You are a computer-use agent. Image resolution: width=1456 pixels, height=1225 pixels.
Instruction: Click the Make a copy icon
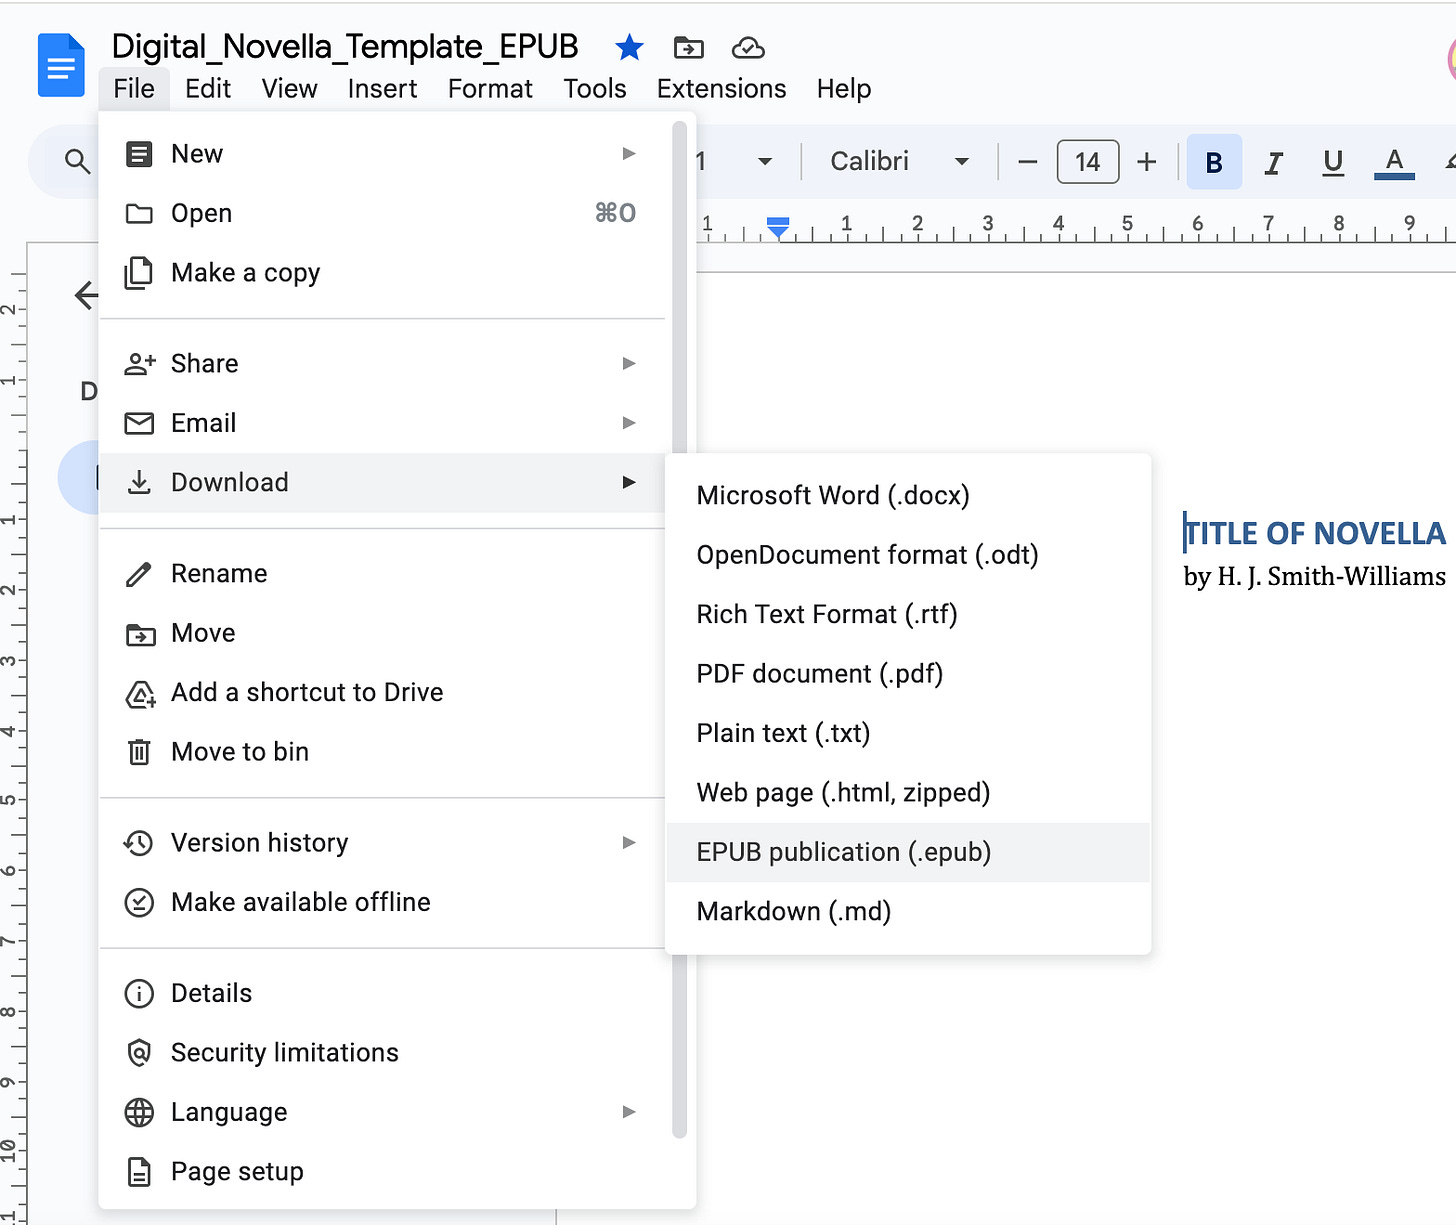139,273
